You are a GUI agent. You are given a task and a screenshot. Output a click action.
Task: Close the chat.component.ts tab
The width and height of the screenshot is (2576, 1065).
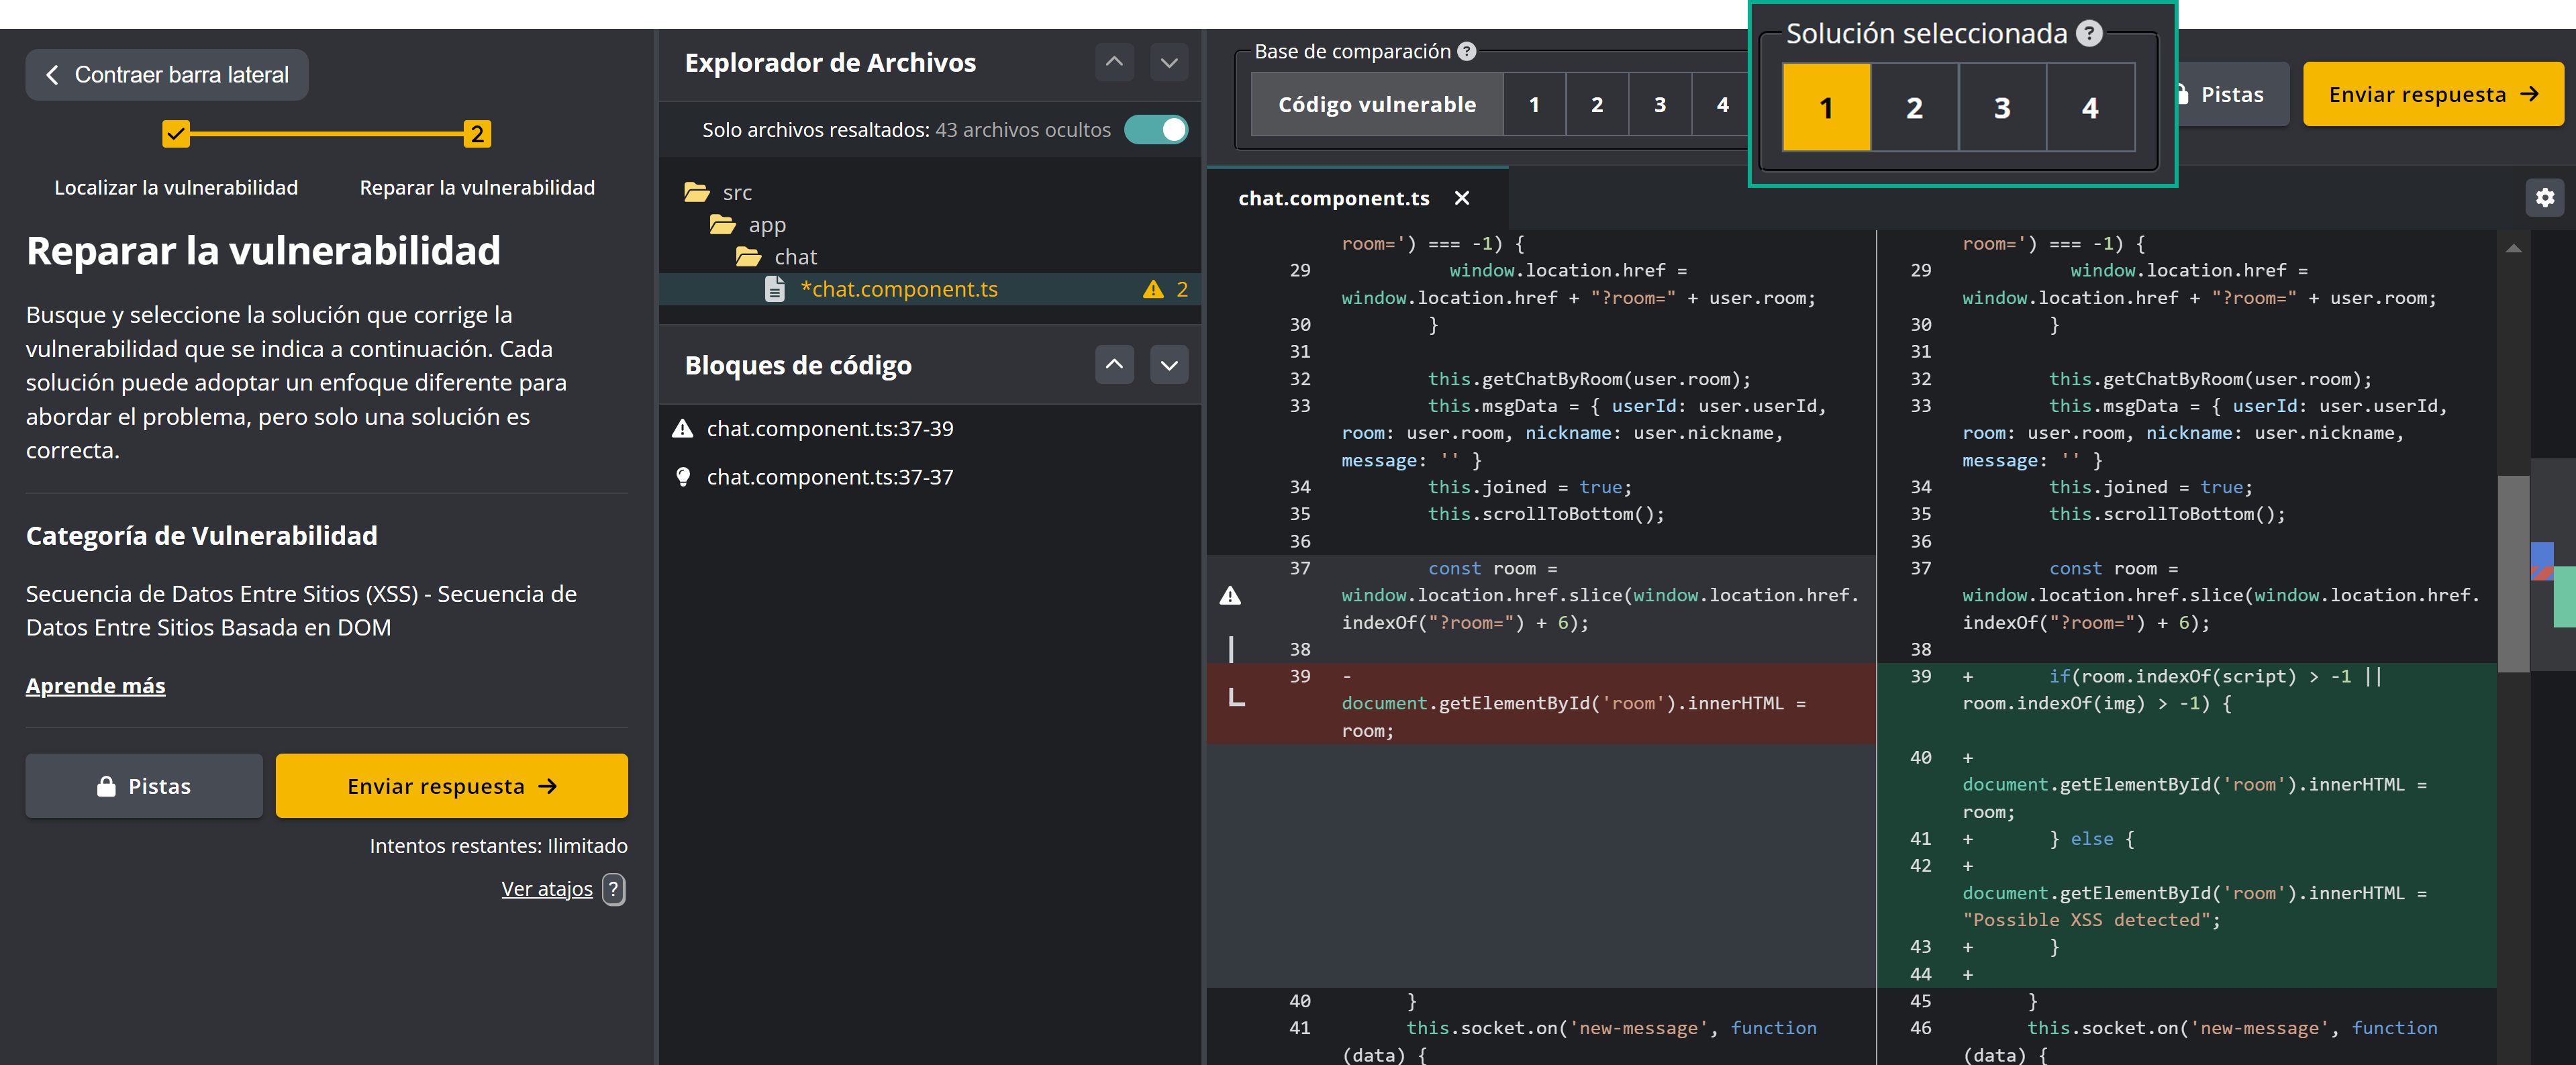pyautogui.click(x=1461, y=198)
